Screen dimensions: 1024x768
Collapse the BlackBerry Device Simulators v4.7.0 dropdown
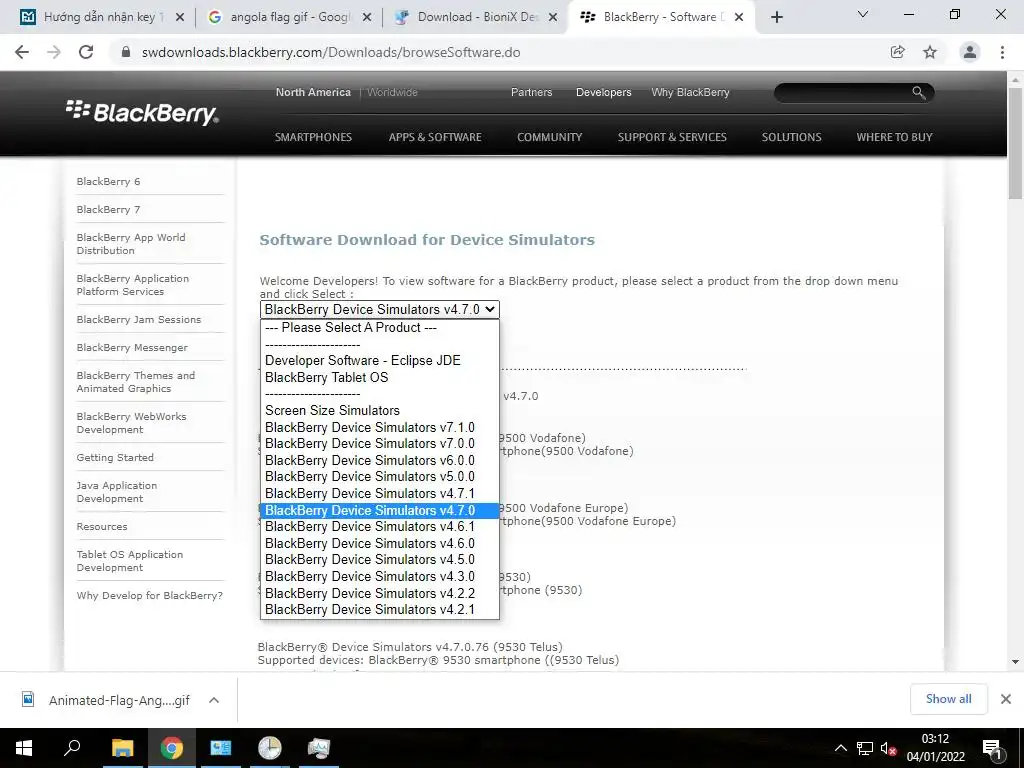(379, 310)
